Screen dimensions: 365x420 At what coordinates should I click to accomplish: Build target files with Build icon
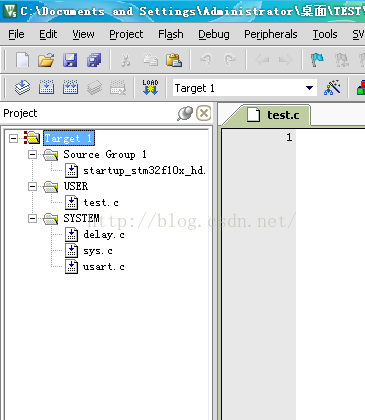46,88
